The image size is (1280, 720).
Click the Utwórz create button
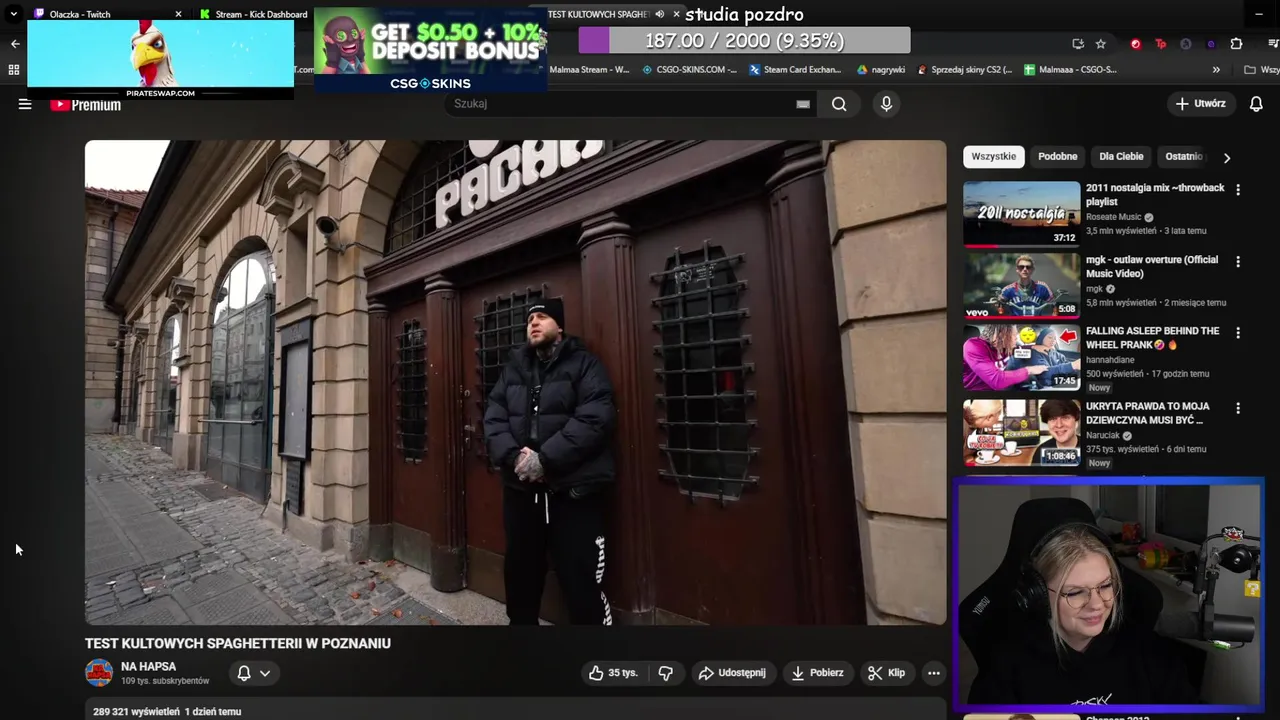pos(1200,104)
